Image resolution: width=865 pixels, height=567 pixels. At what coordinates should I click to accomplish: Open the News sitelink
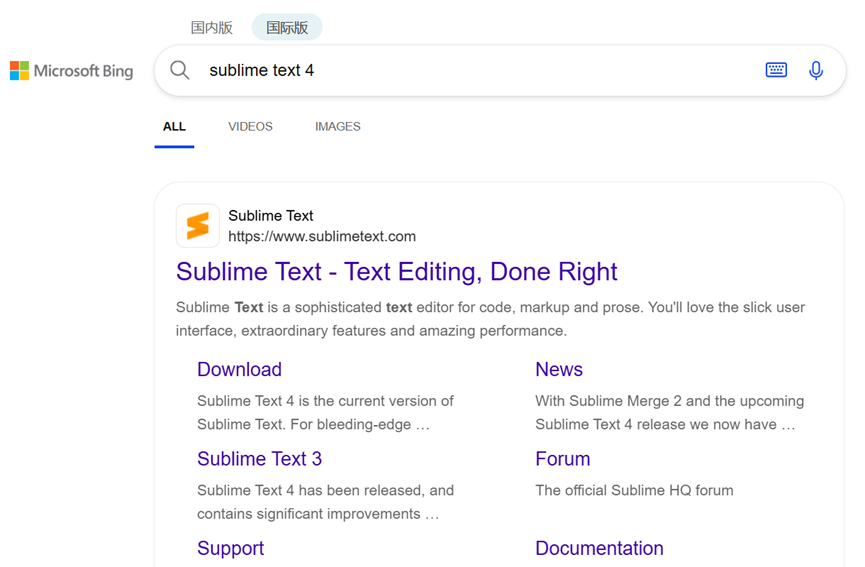[x=559, y=370]
